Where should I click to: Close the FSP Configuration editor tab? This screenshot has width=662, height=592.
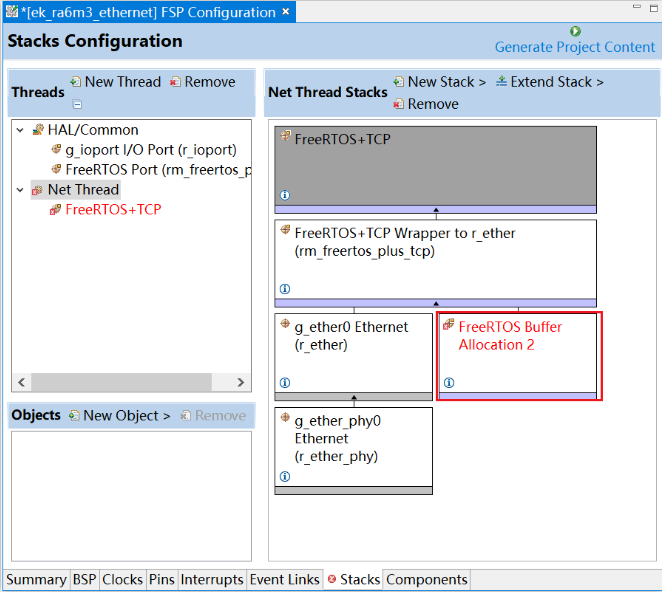pos(286,12)
